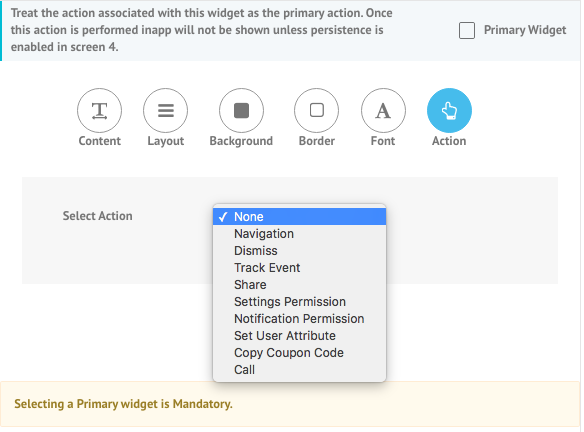The width and height of the screenshot is (584, 432).
Task: Pick Dismiss as the action
Action: click(299, 251)
